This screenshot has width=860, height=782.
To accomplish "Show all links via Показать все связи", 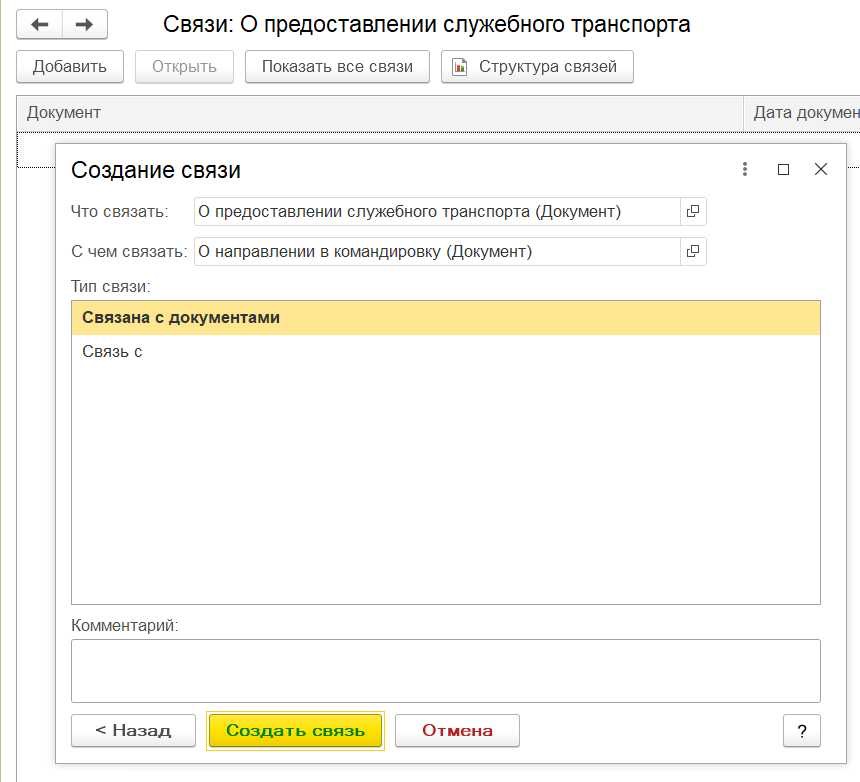I will (337, 66).
